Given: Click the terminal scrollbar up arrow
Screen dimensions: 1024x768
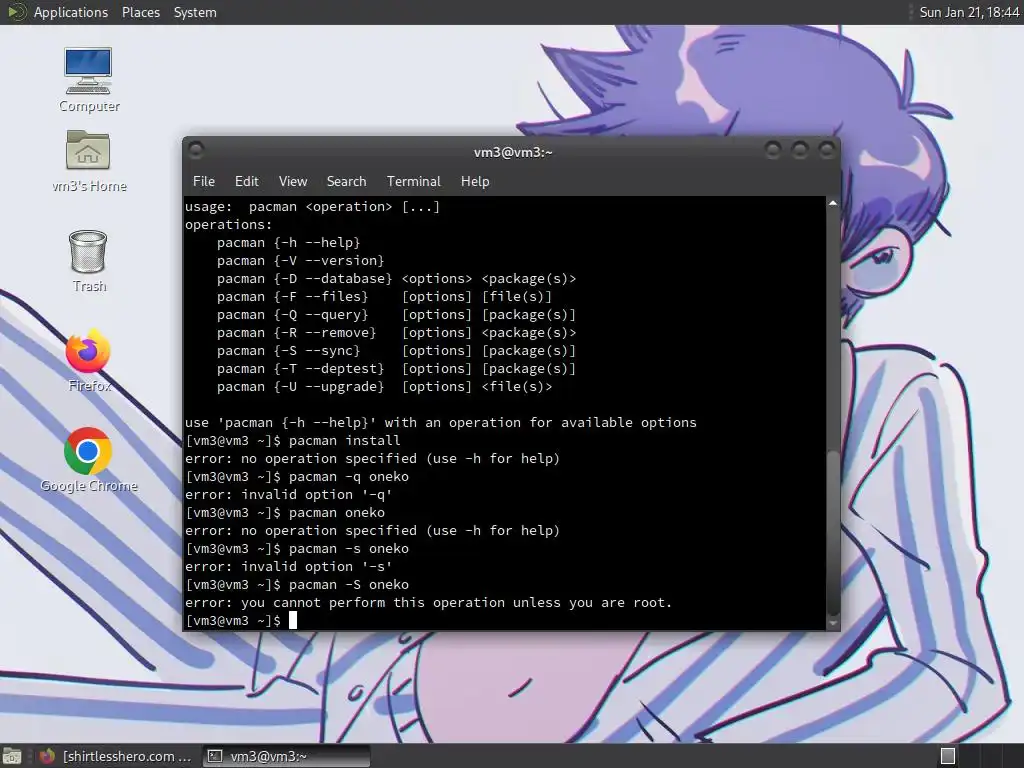Looking at the screenshot, I should click(833, 204).
